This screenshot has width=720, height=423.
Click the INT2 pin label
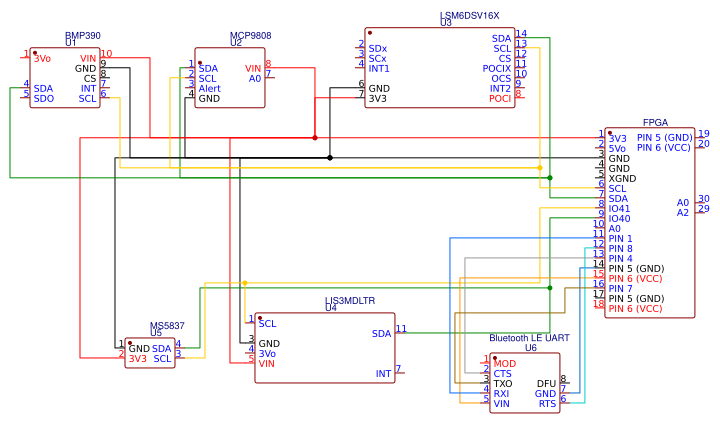[x=501, y=88]
